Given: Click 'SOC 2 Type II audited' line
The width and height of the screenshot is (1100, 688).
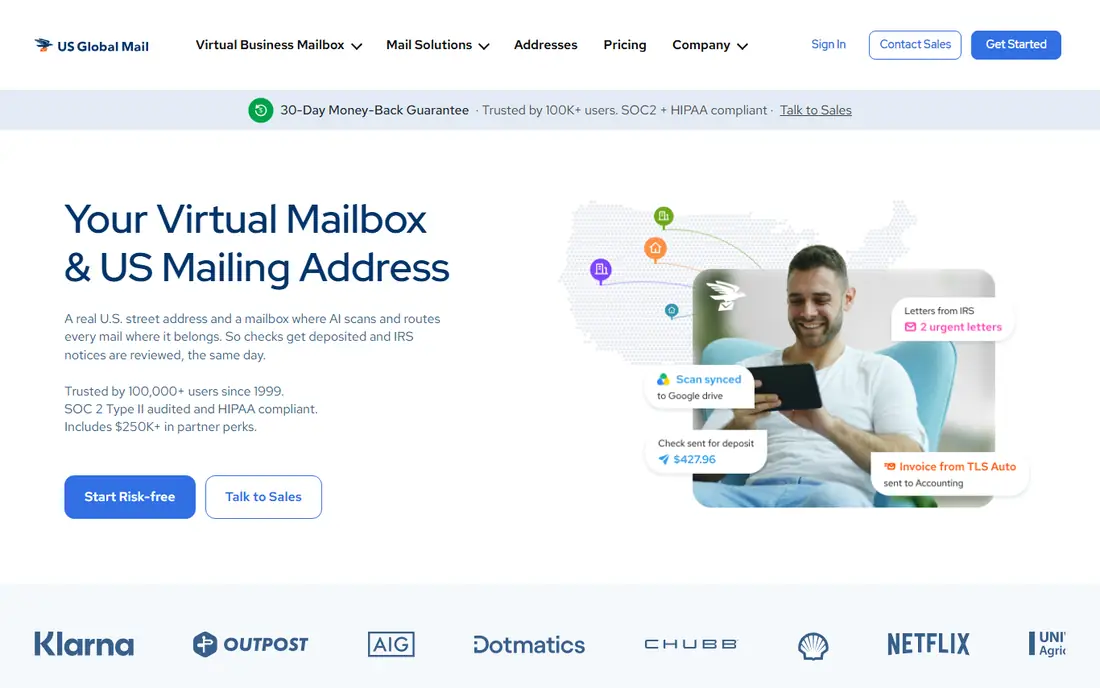Looking at the screenshot, I should 191,409.
